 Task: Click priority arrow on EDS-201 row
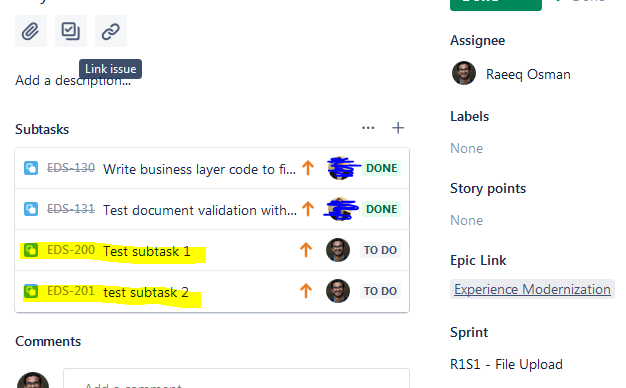point(306,291)
